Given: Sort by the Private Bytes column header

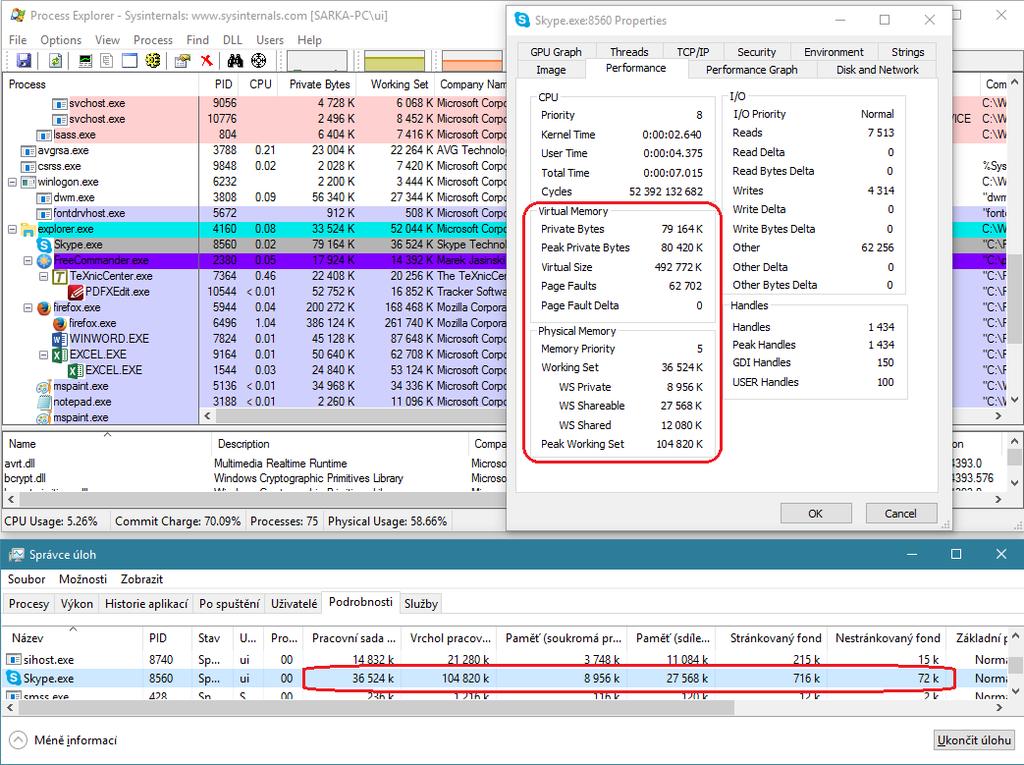Looking at the screenshot, I should tap(319, 84).
